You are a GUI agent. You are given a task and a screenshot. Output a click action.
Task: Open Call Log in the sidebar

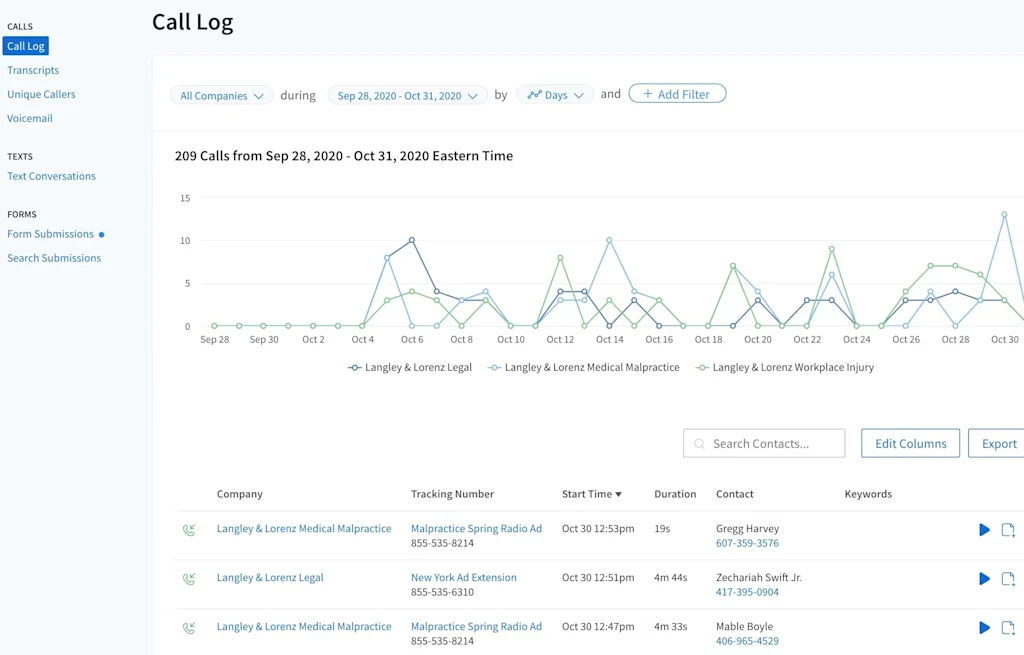pyautogui.click(x=26, y=46)
